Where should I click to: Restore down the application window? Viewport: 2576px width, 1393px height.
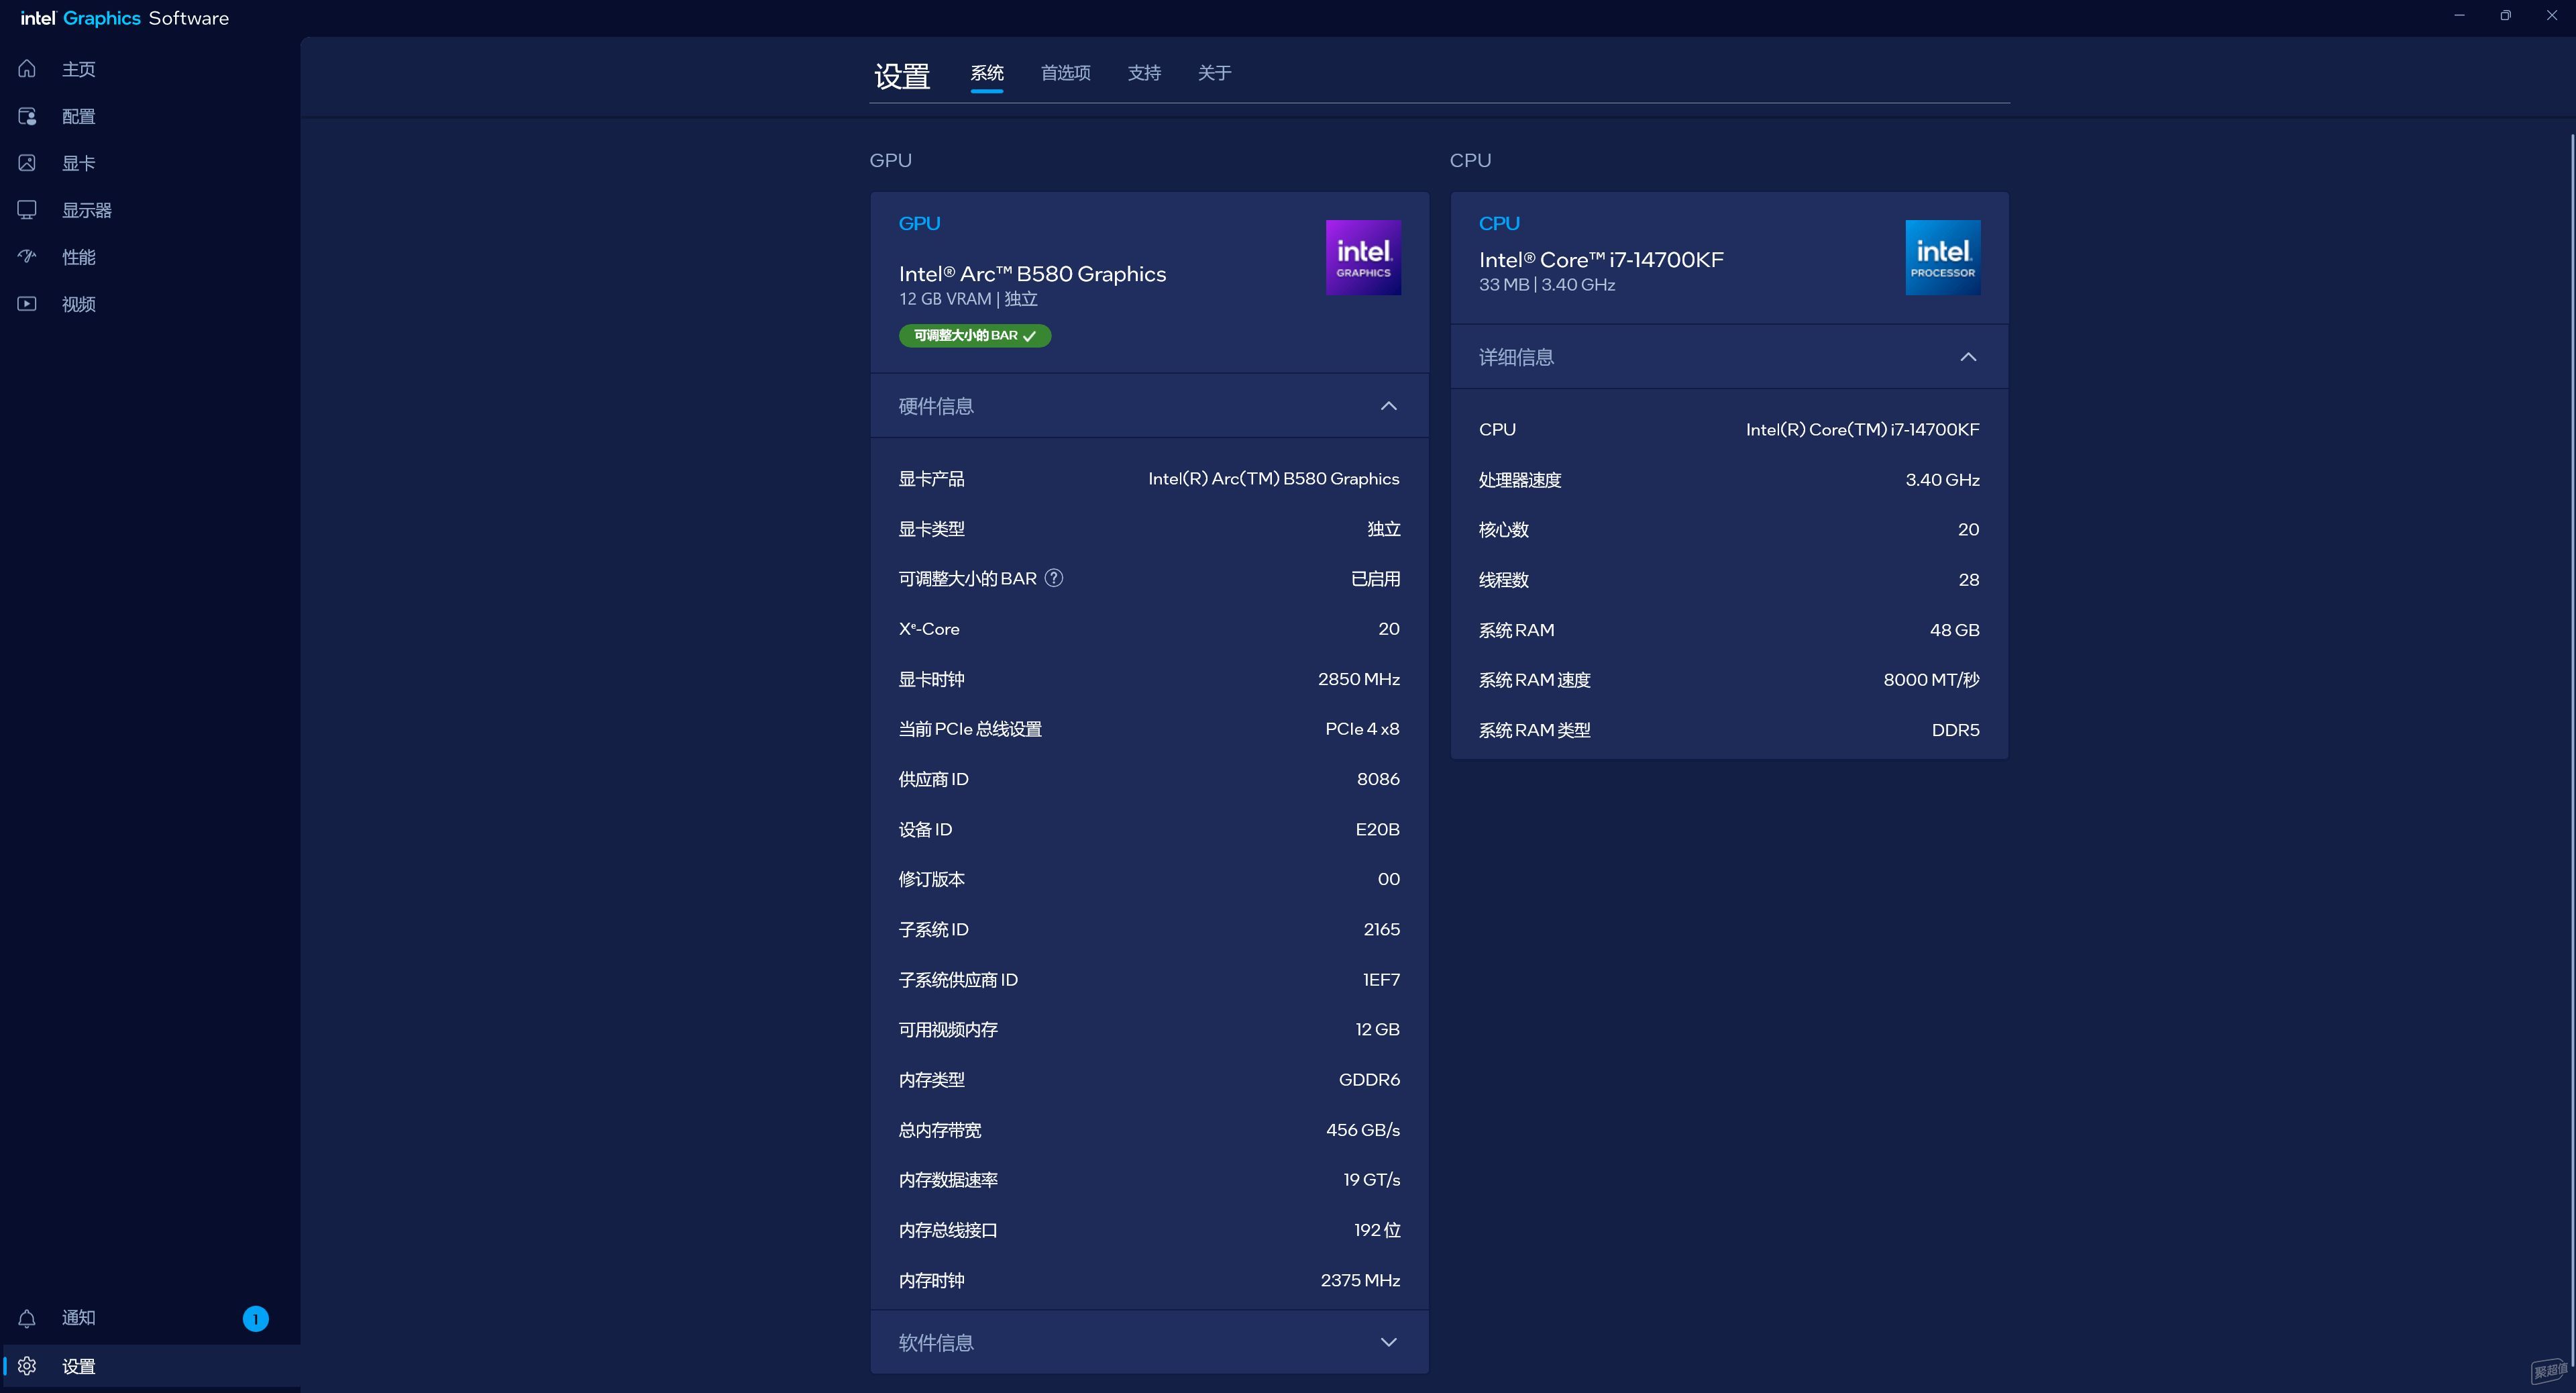(2505, 15)
